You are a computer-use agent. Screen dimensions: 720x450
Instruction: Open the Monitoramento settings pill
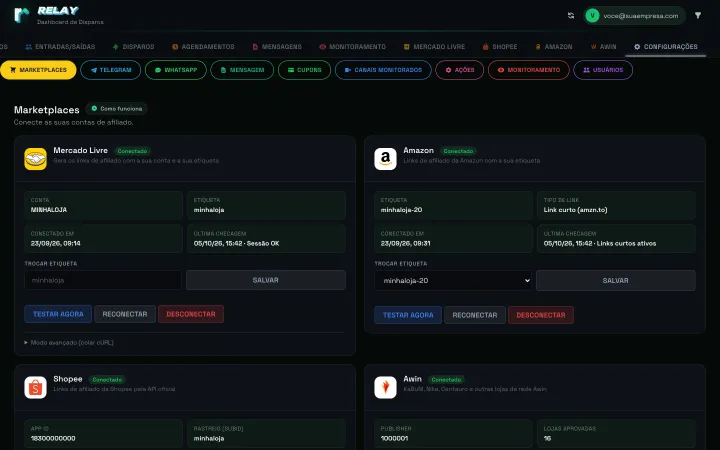tap(529, 70)
